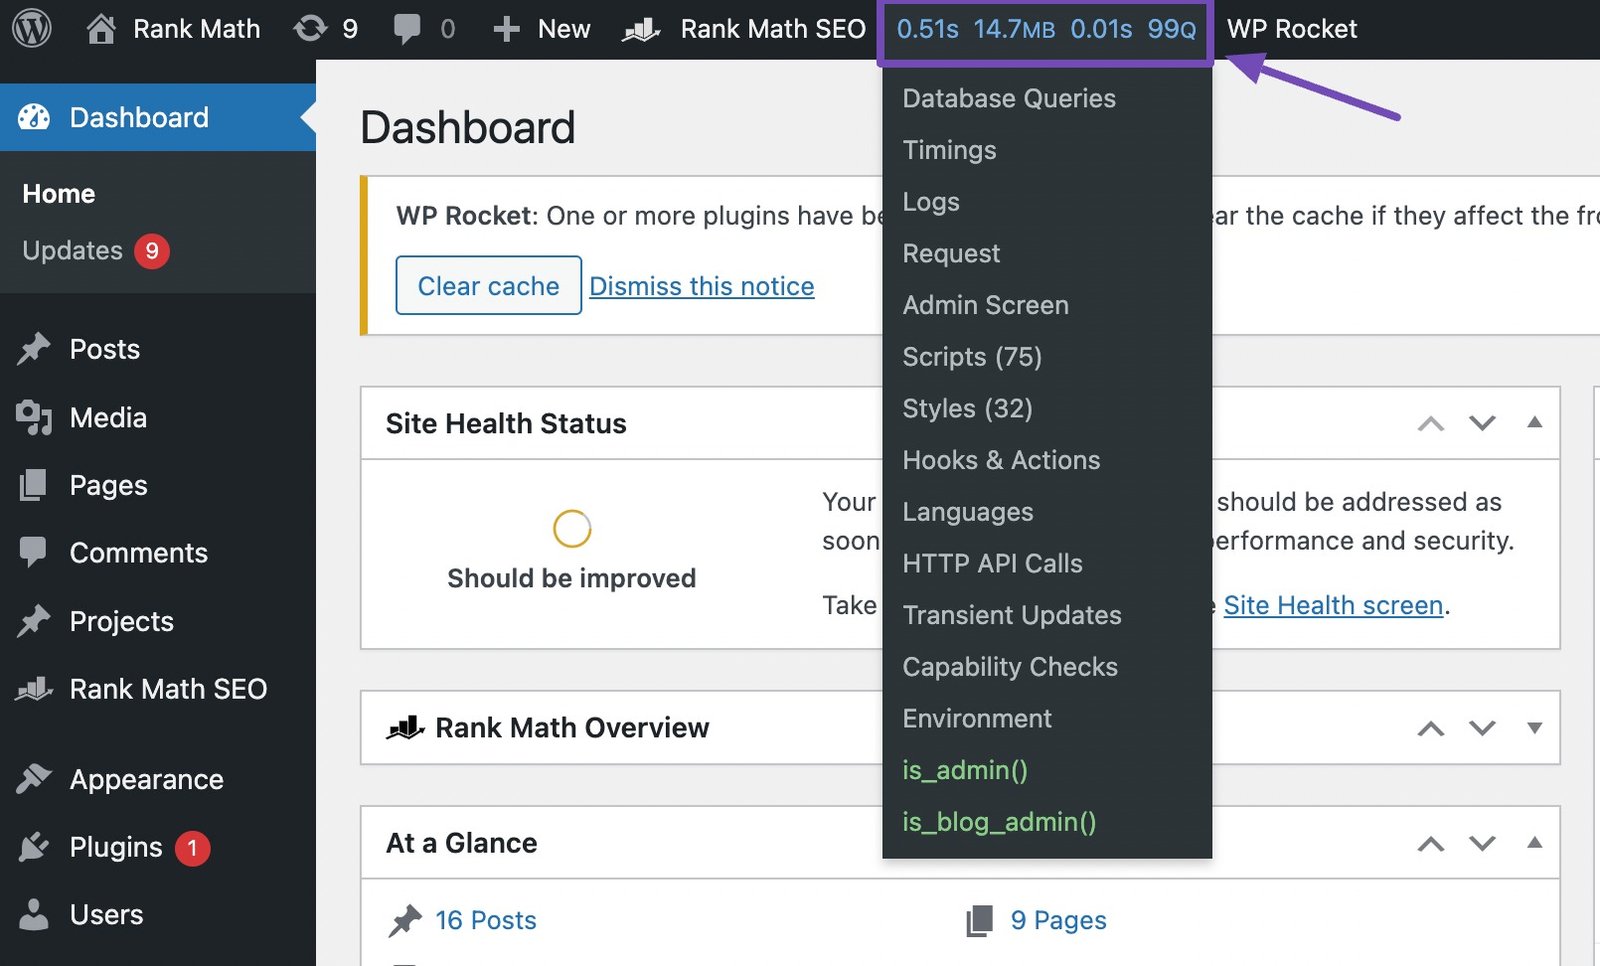This screenshot has height=966, width=1600.
Task: Open Media via its sidebar icon
Action: [34, 417]
